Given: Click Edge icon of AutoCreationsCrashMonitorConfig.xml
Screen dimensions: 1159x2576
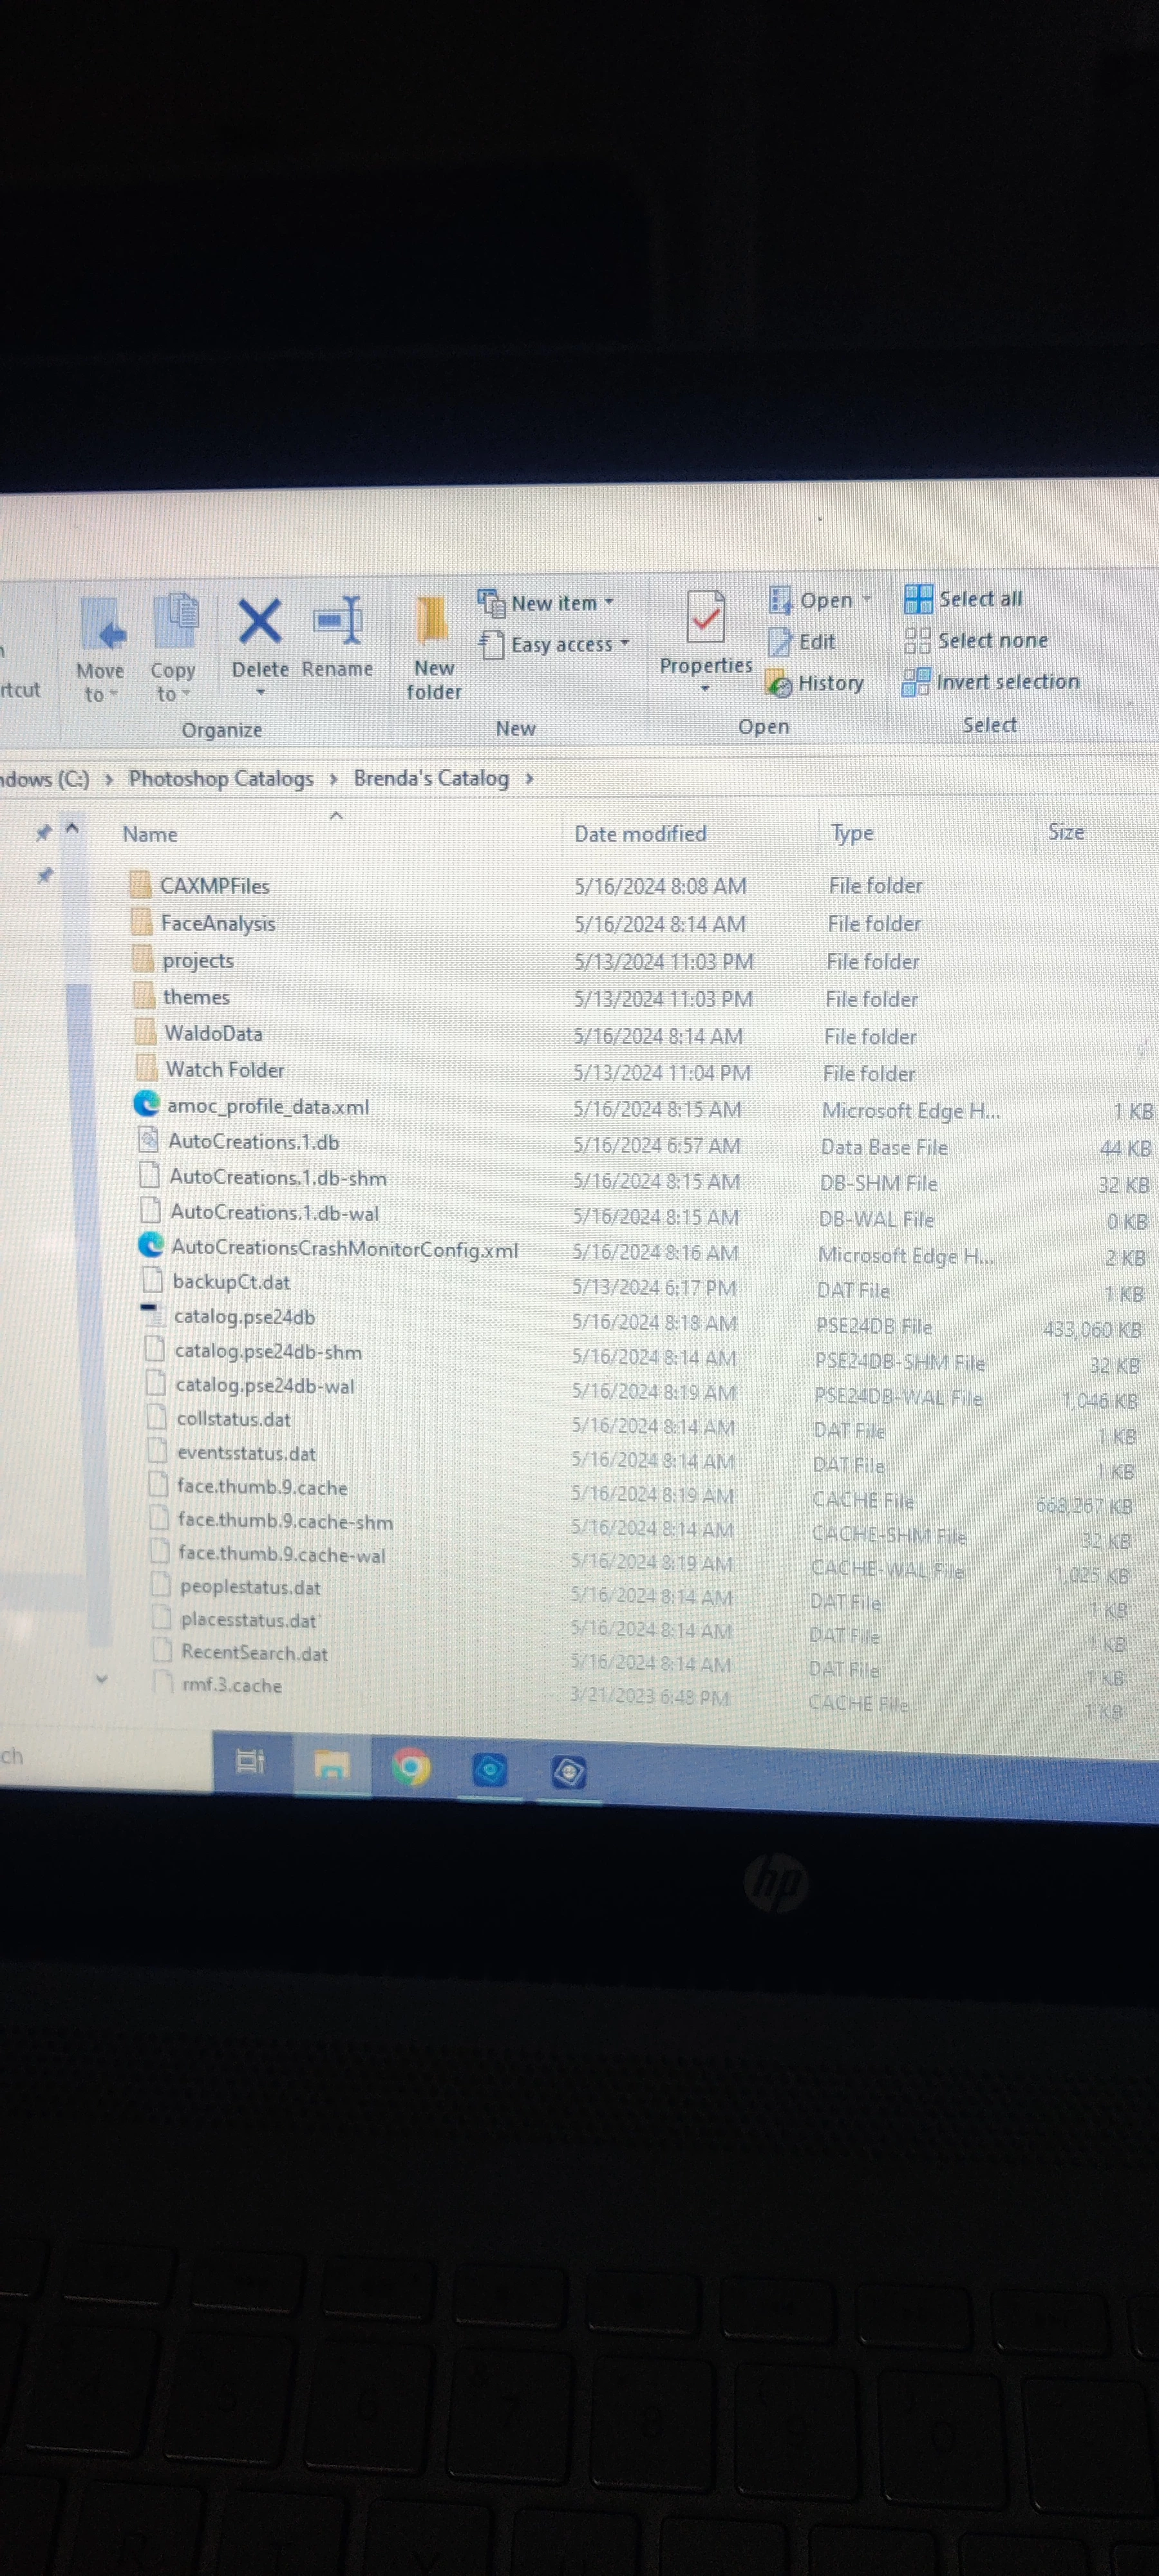Looking at the screenshot, I should click(151, 1246).
